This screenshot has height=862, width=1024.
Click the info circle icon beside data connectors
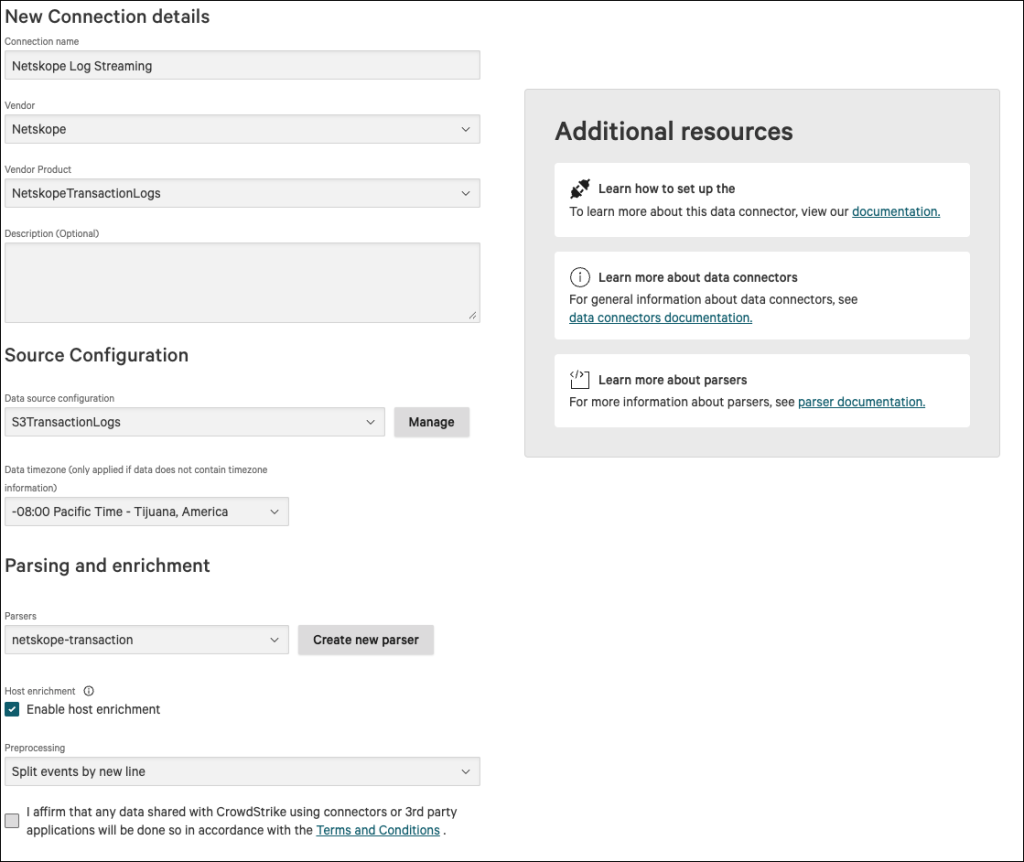pyautogui.click(x=579, y=278)
